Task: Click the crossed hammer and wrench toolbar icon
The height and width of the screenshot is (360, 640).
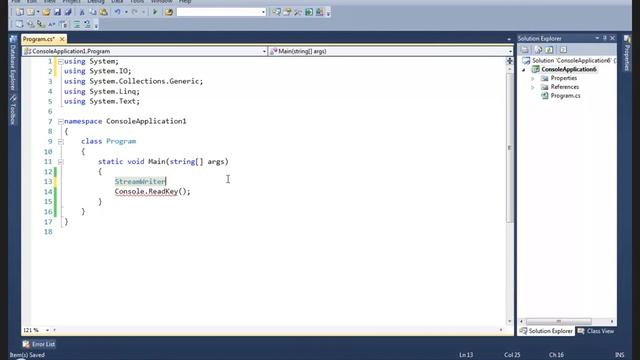Action: [298, 12]
